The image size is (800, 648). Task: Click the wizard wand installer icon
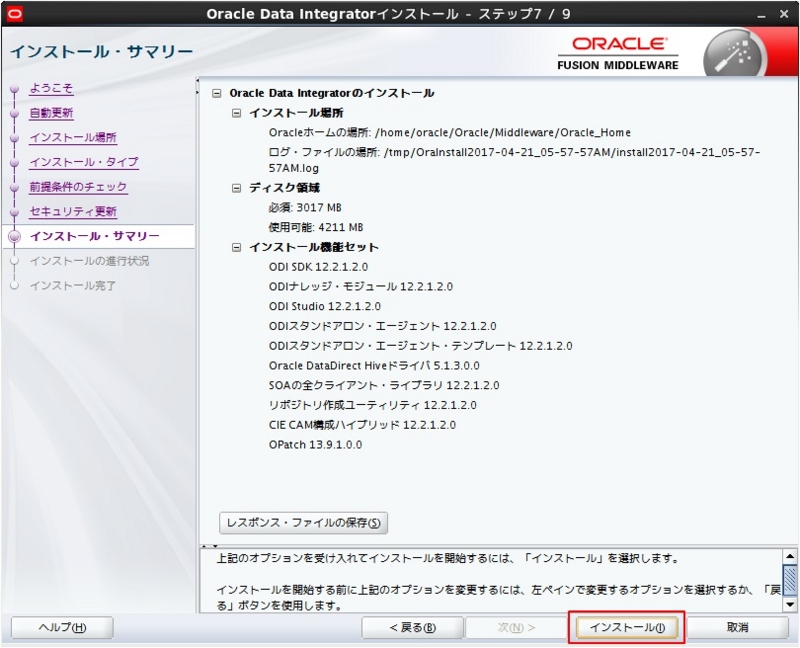point(734,55)
